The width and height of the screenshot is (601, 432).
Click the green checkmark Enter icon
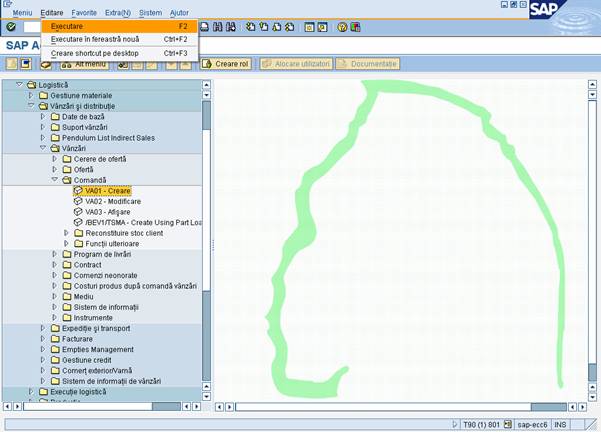tap(11, 27)
